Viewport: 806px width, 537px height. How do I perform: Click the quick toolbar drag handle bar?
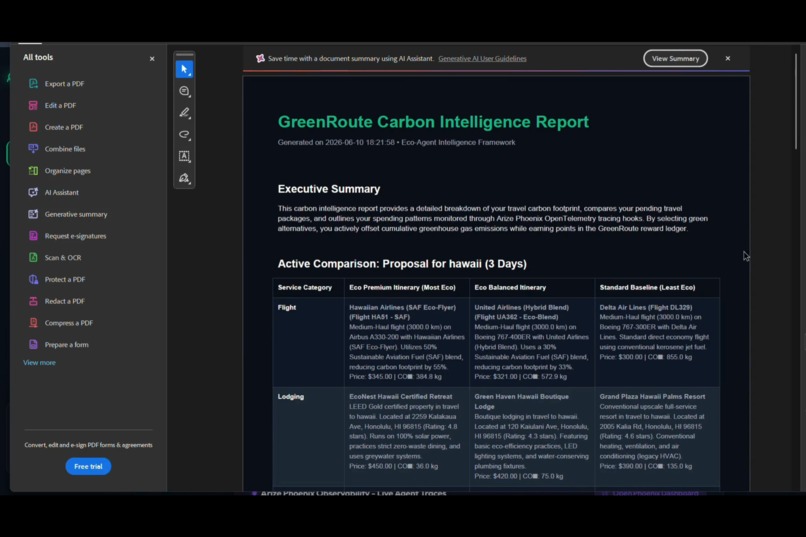(184, 54)
